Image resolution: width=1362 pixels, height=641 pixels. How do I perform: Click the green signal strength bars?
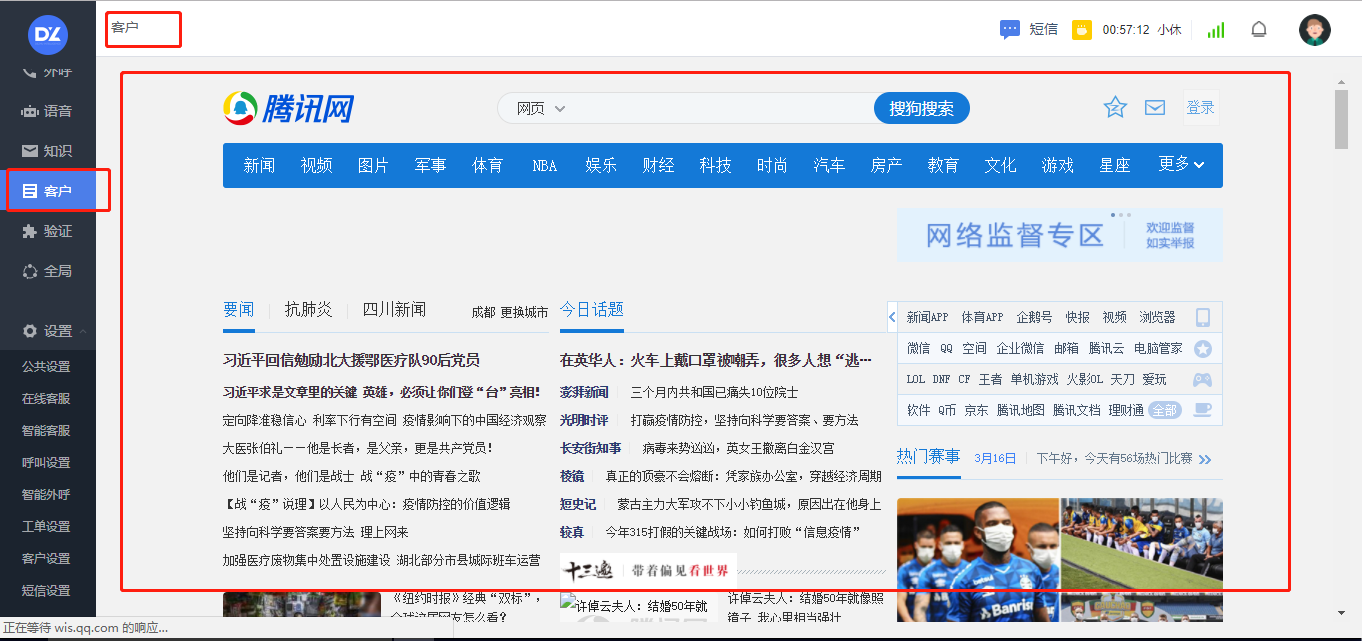(1215, 30)
